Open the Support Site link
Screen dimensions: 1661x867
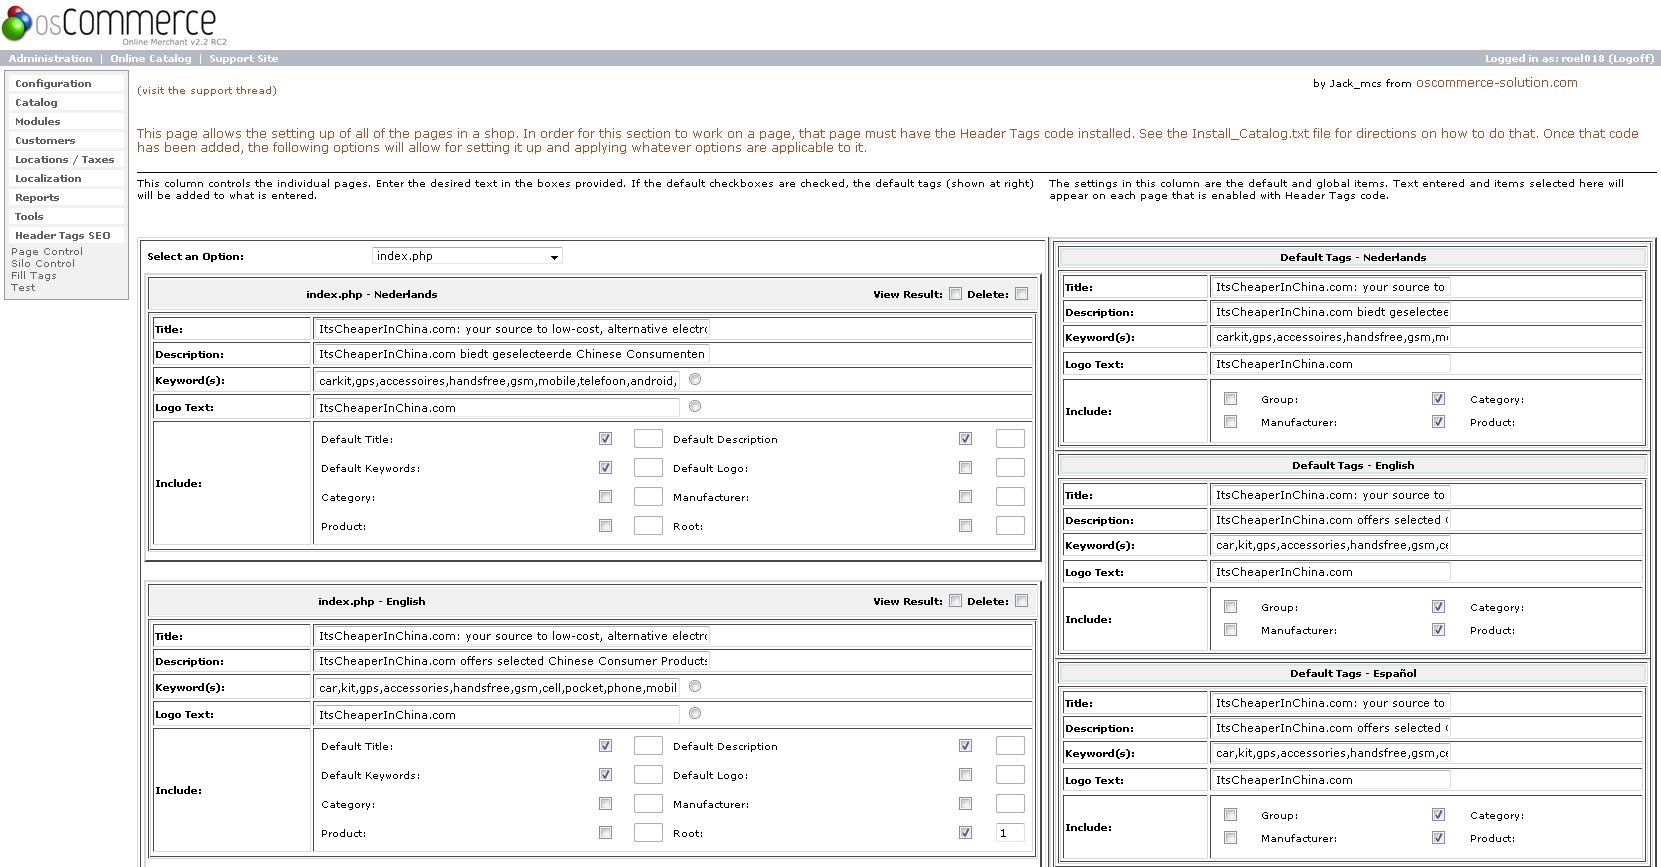[x=244, y=59]
